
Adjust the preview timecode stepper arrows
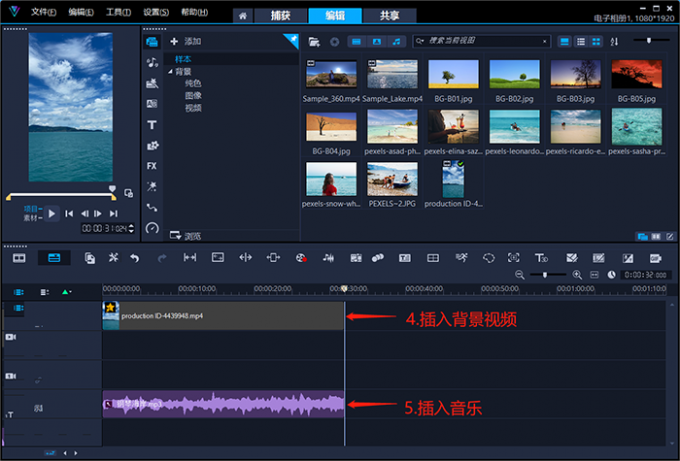pyautogui.click(x=131, y=228)
